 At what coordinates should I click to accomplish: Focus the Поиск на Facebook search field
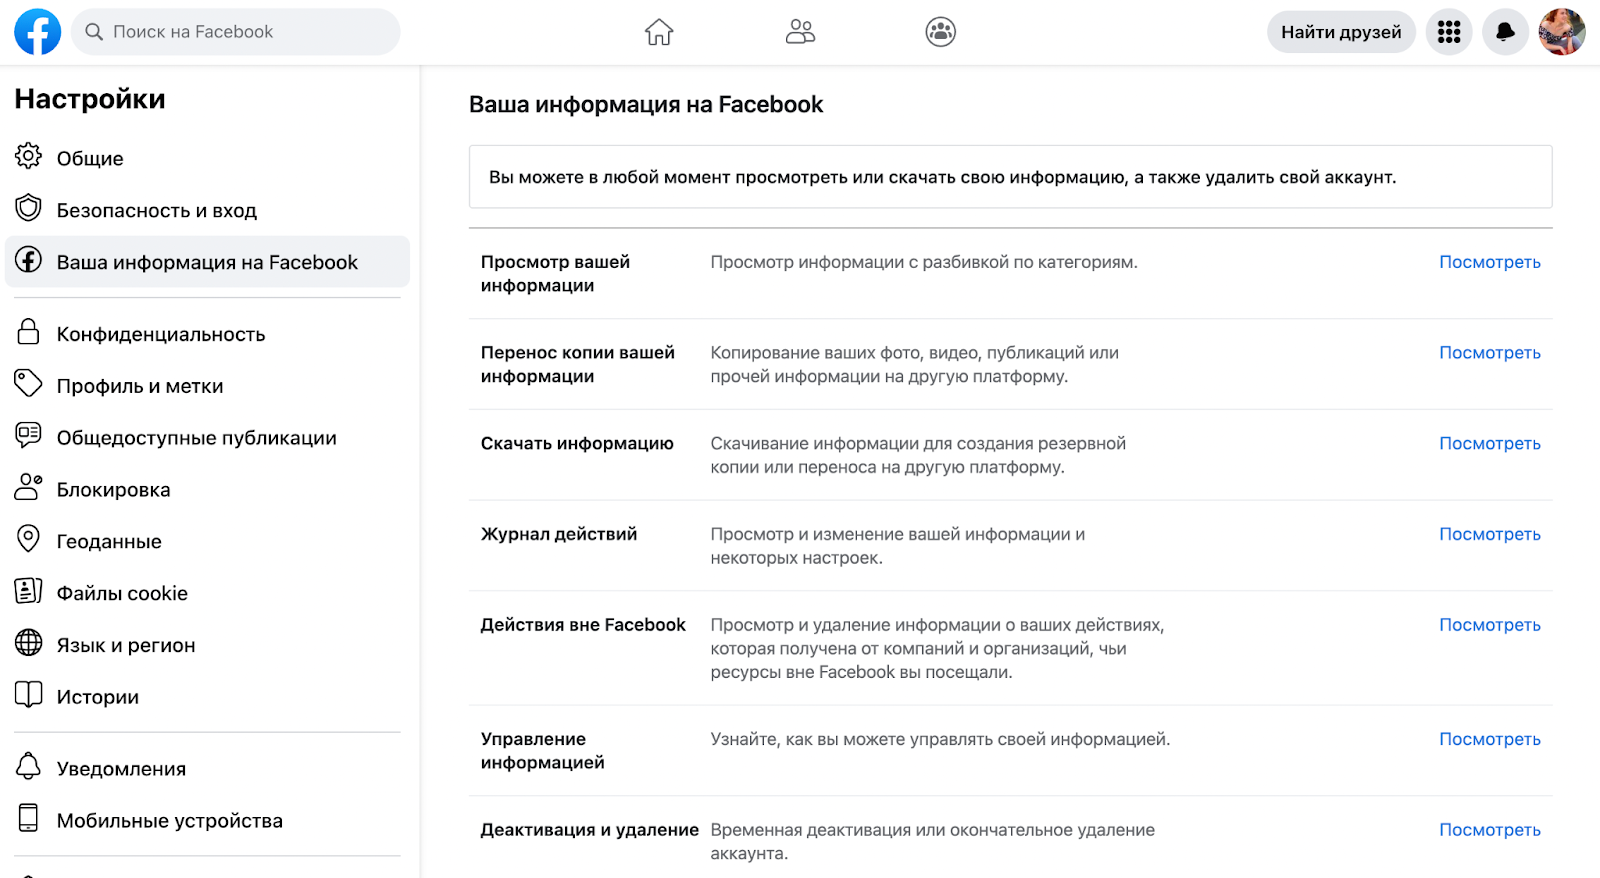(236, 32)
